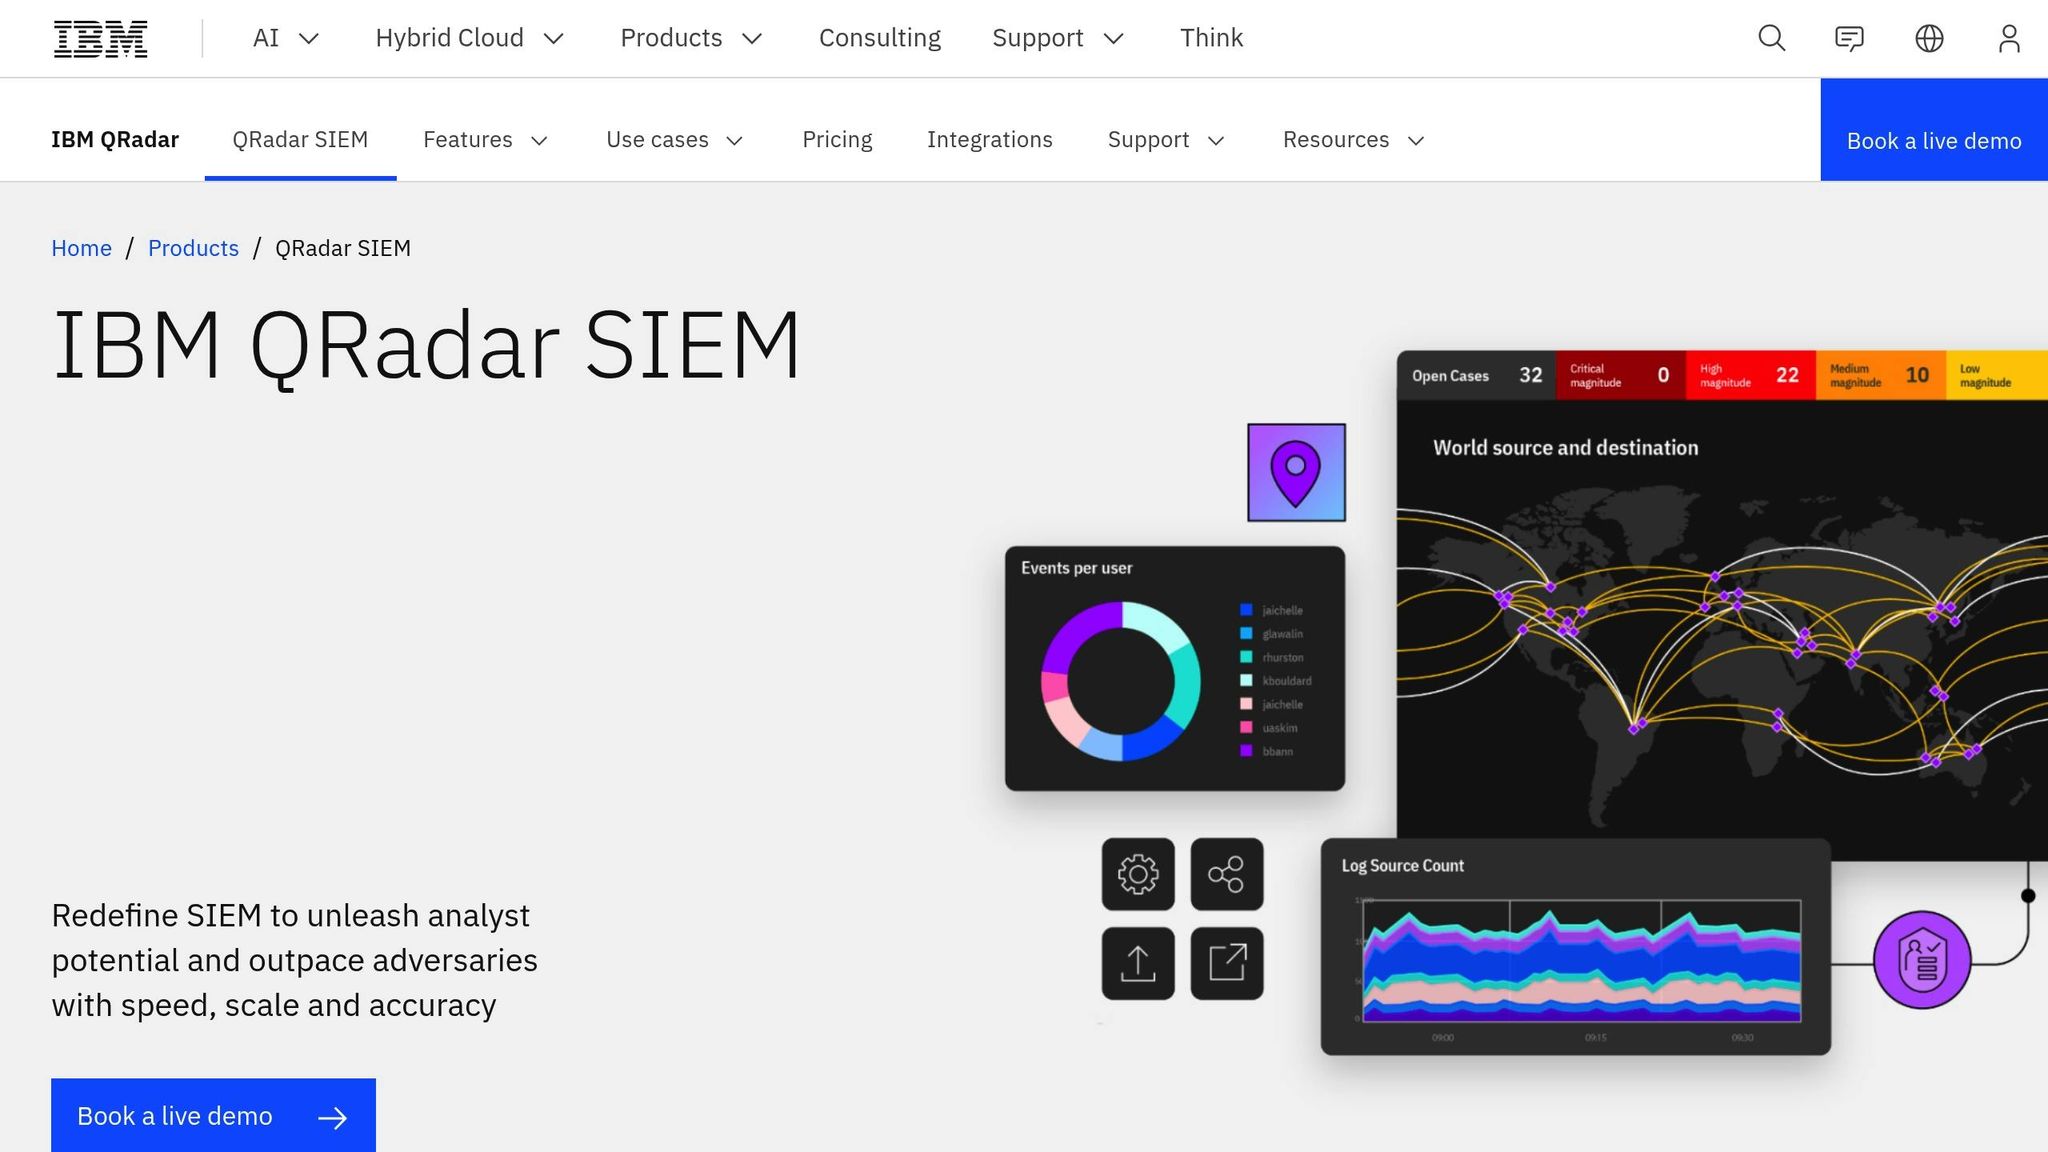Expand the Resources menu
The image size is (2048, 1152).
pyautogui.click(x=1351, y=140)
